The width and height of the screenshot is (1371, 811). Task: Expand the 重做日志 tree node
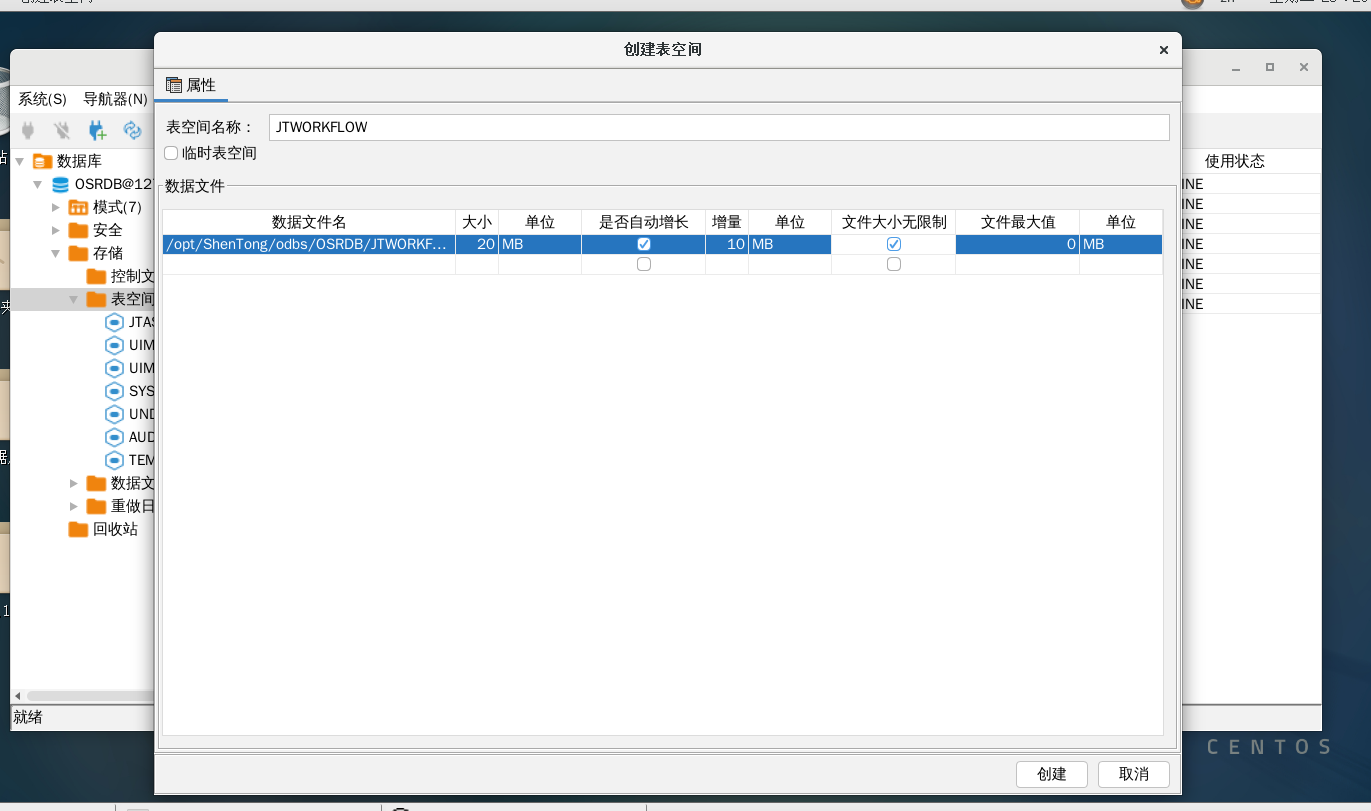pos(74,506)
